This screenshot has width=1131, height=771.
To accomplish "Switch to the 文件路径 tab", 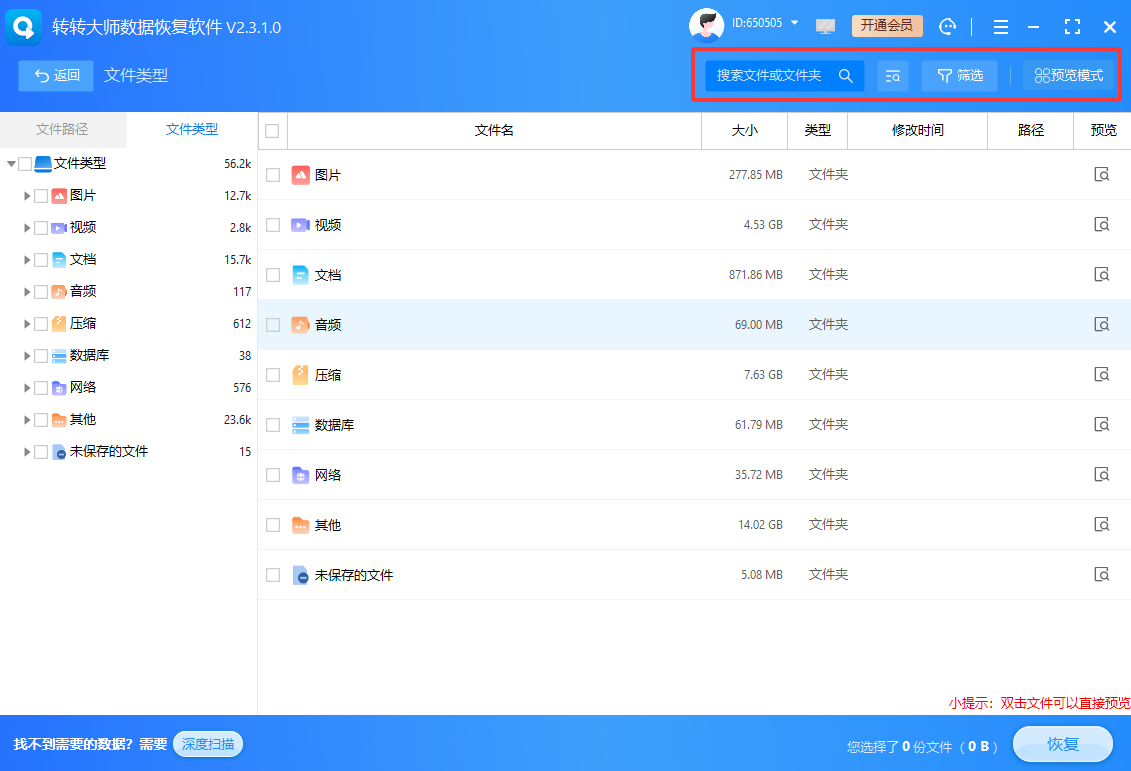I will pyautogui.click(x=63, y=129).
